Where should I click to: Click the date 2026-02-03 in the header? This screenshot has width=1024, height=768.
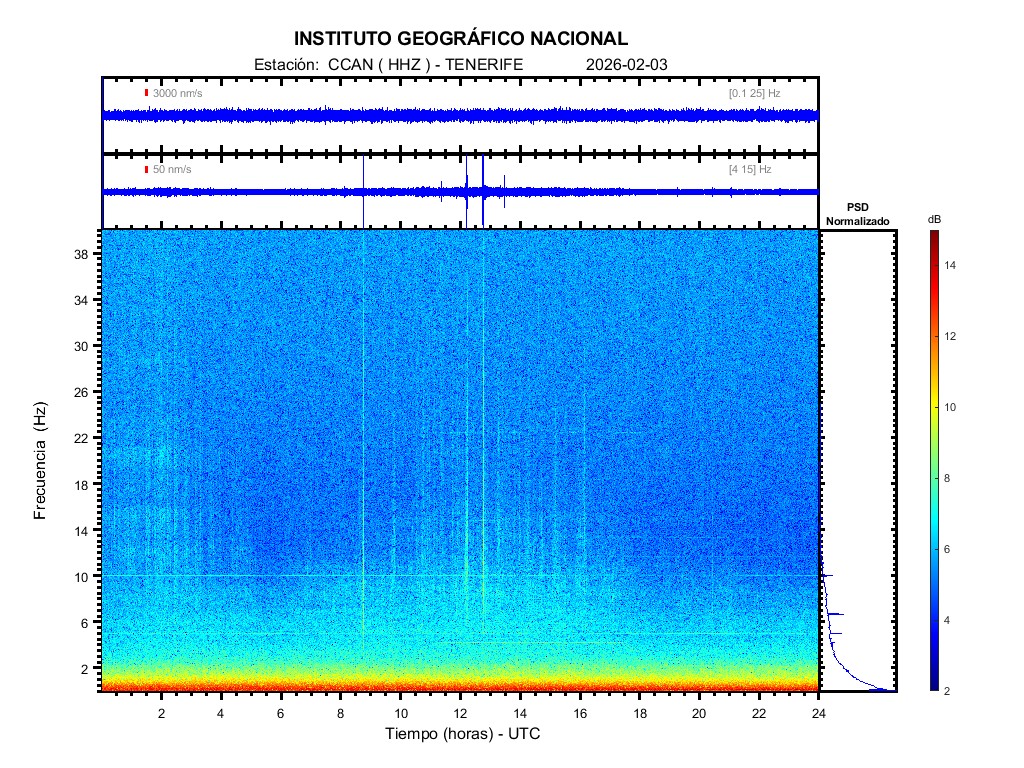[626, 64]
